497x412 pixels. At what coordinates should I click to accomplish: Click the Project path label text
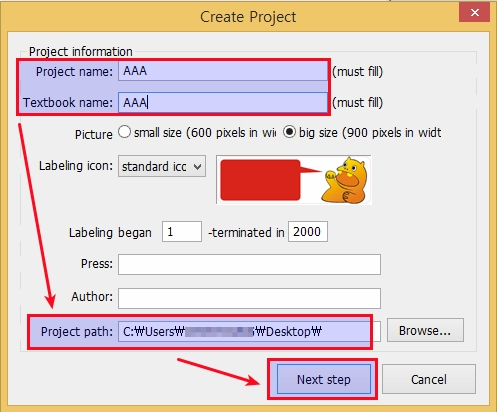pyautogui.click(x=77, y=331)
